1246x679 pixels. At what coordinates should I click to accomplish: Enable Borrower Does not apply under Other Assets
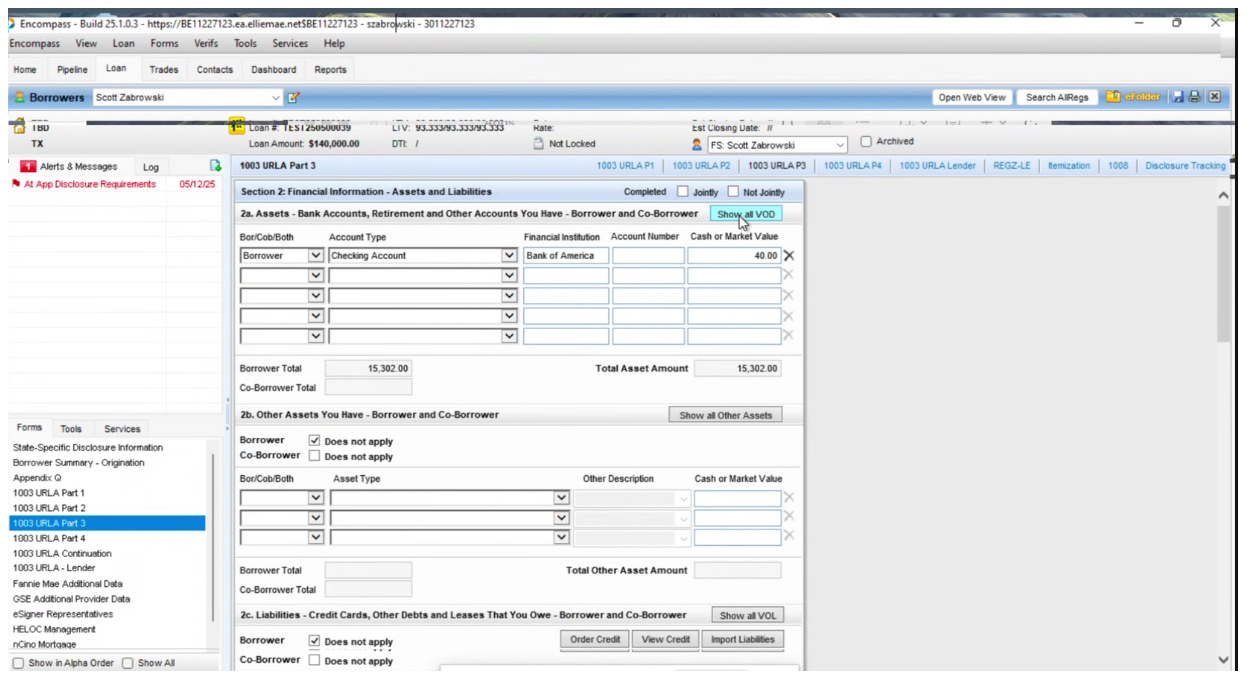pyautogui.click(x=314, y=440)
